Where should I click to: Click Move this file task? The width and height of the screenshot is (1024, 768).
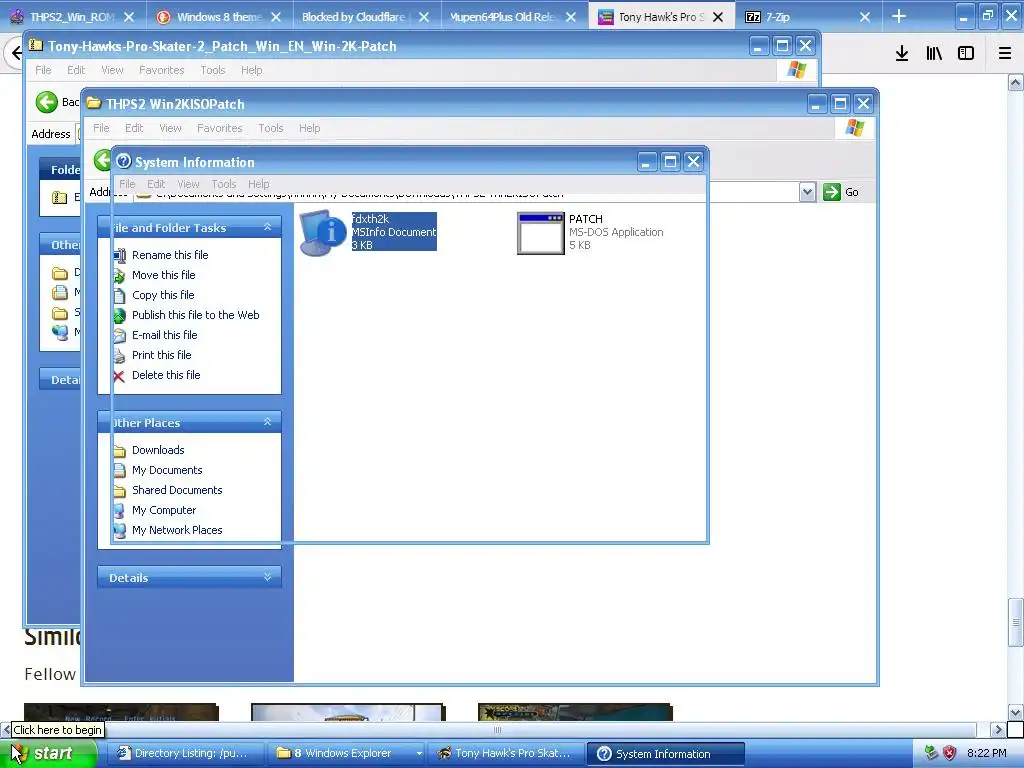click(163, 275)
